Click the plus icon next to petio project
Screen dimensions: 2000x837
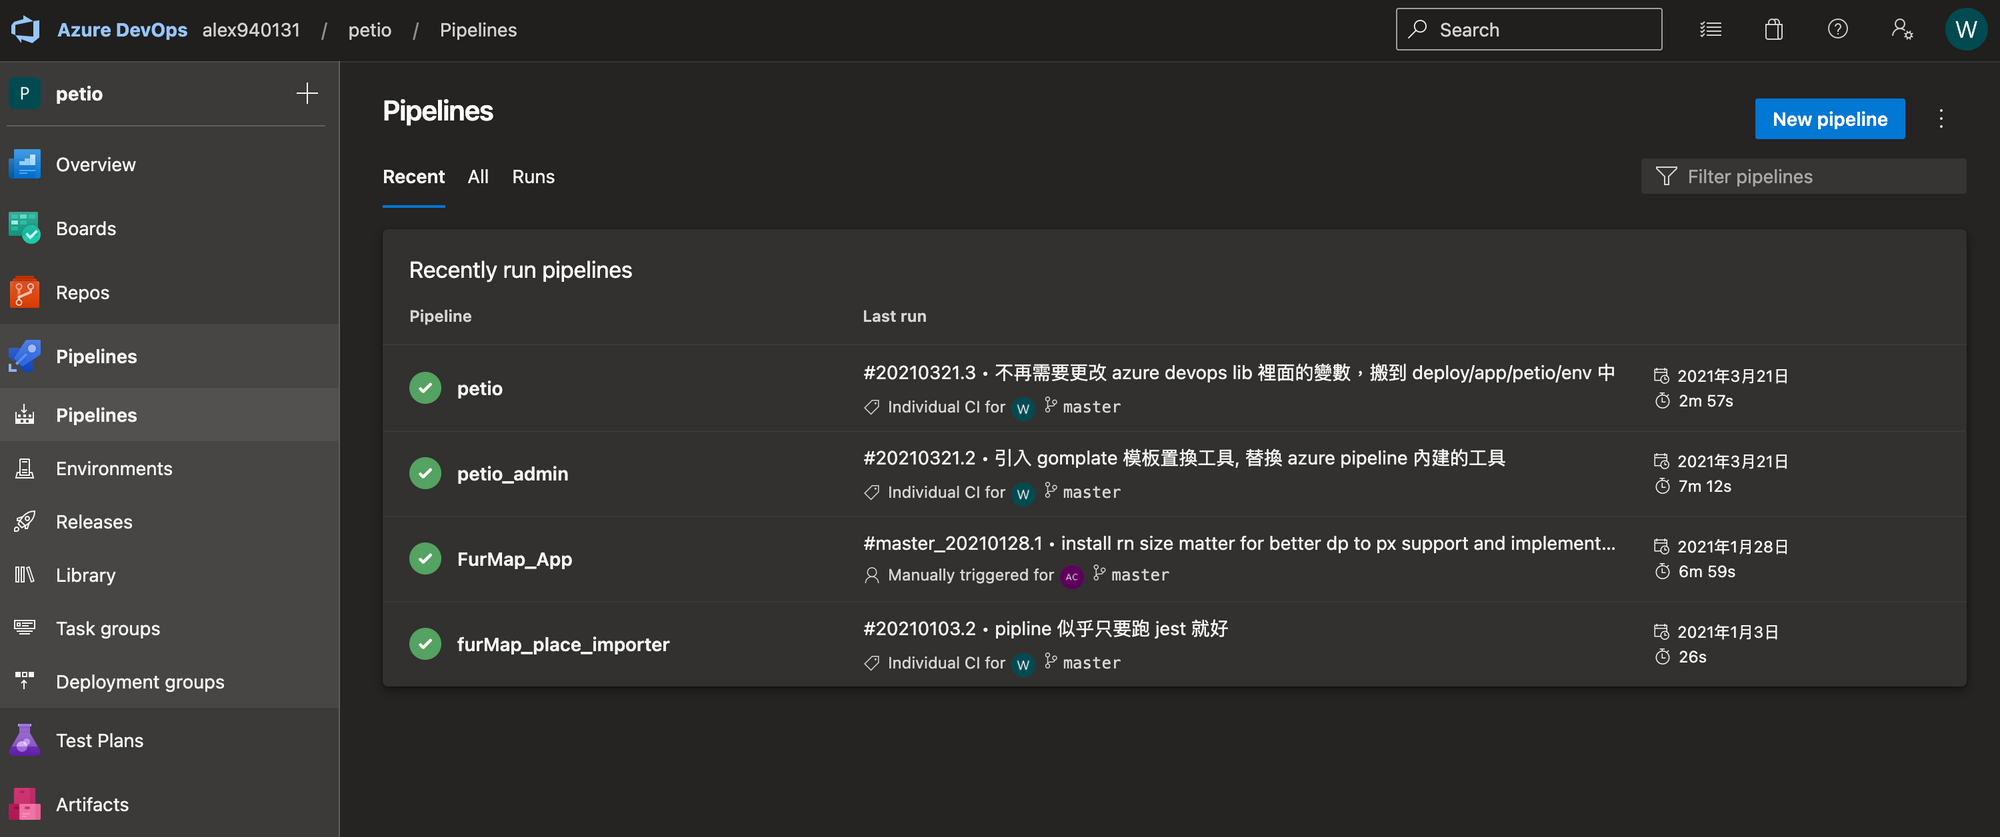307,93
